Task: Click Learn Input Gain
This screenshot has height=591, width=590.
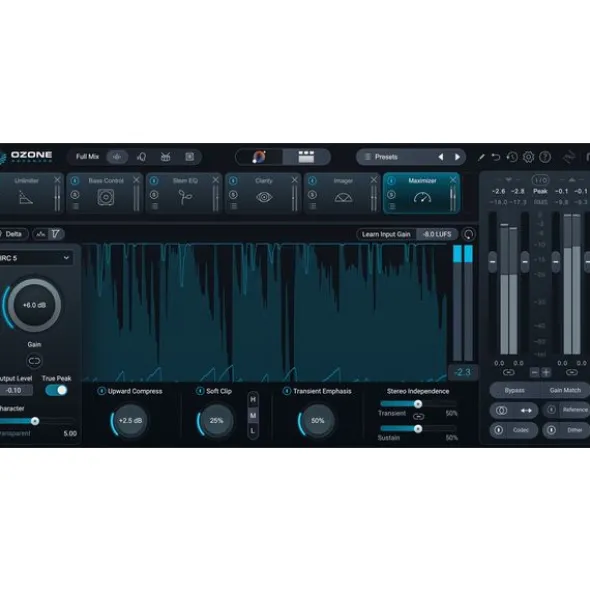Action: pos(386,234)
